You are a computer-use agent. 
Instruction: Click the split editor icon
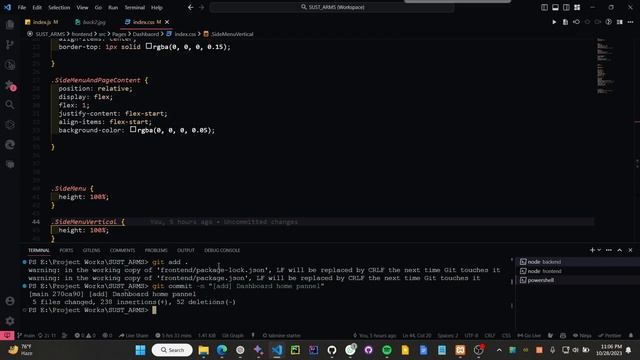click(x=620, y=22)
